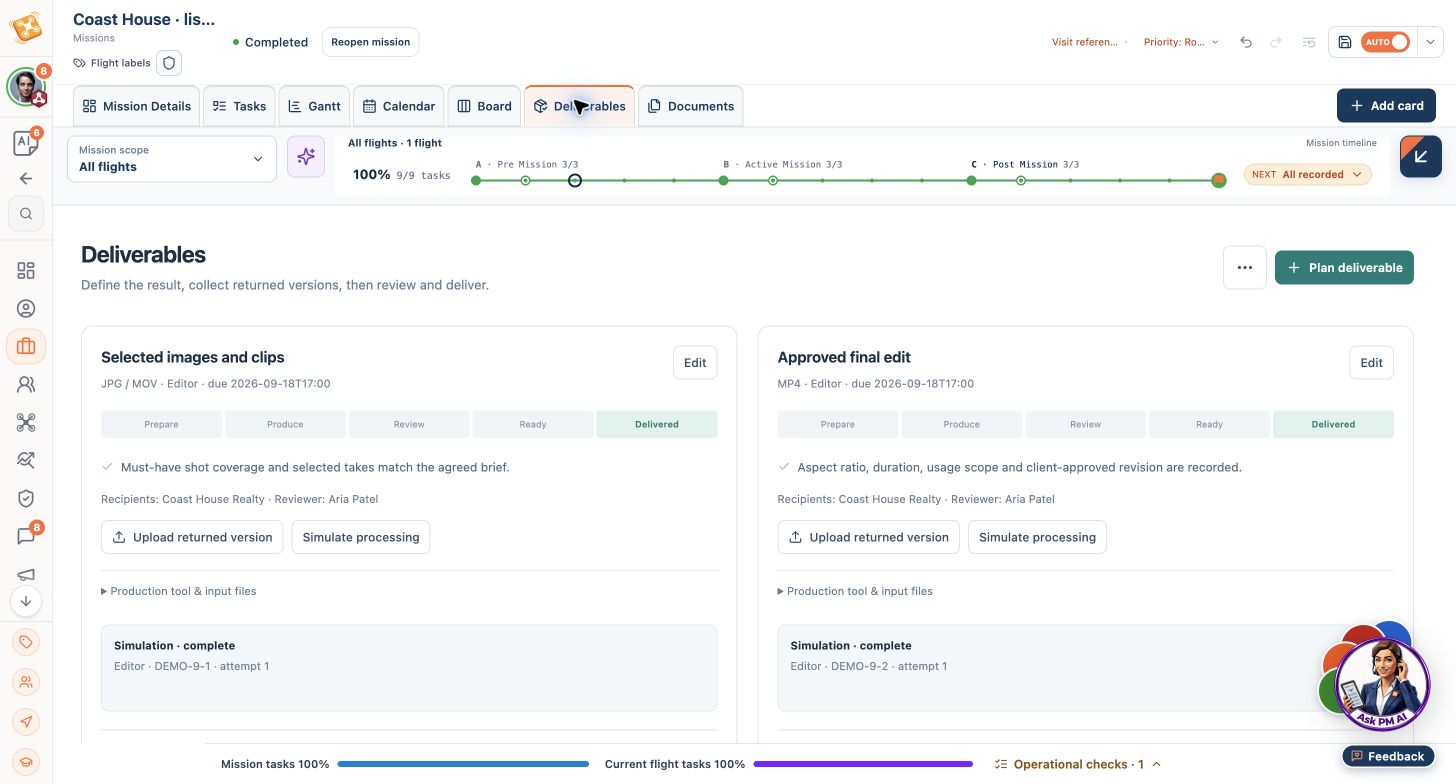Open the Calendar tab
This screenshot has width=1456, height=784.
398,106
